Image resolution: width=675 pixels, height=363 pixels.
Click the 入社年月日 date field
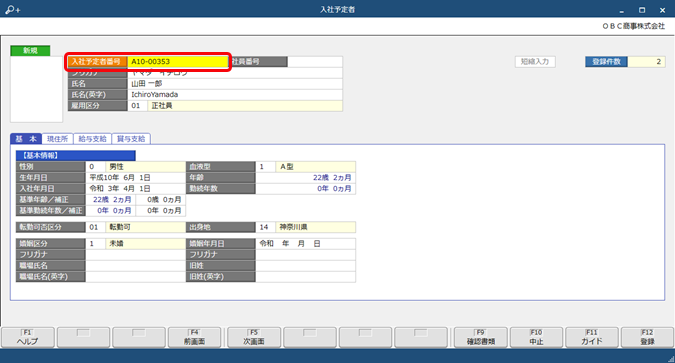tap(135, 189)
